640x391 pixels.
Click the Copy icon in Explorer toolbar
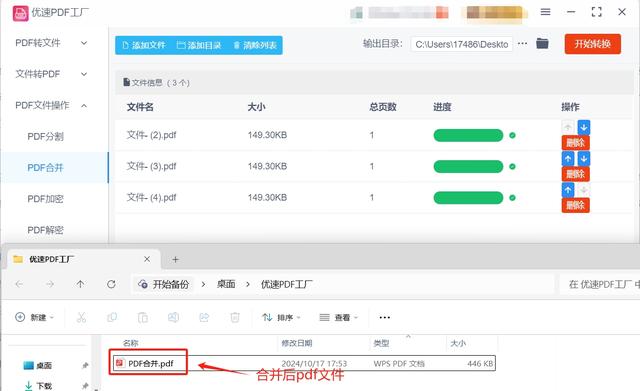pyautogui.click(x=112, y=317)
